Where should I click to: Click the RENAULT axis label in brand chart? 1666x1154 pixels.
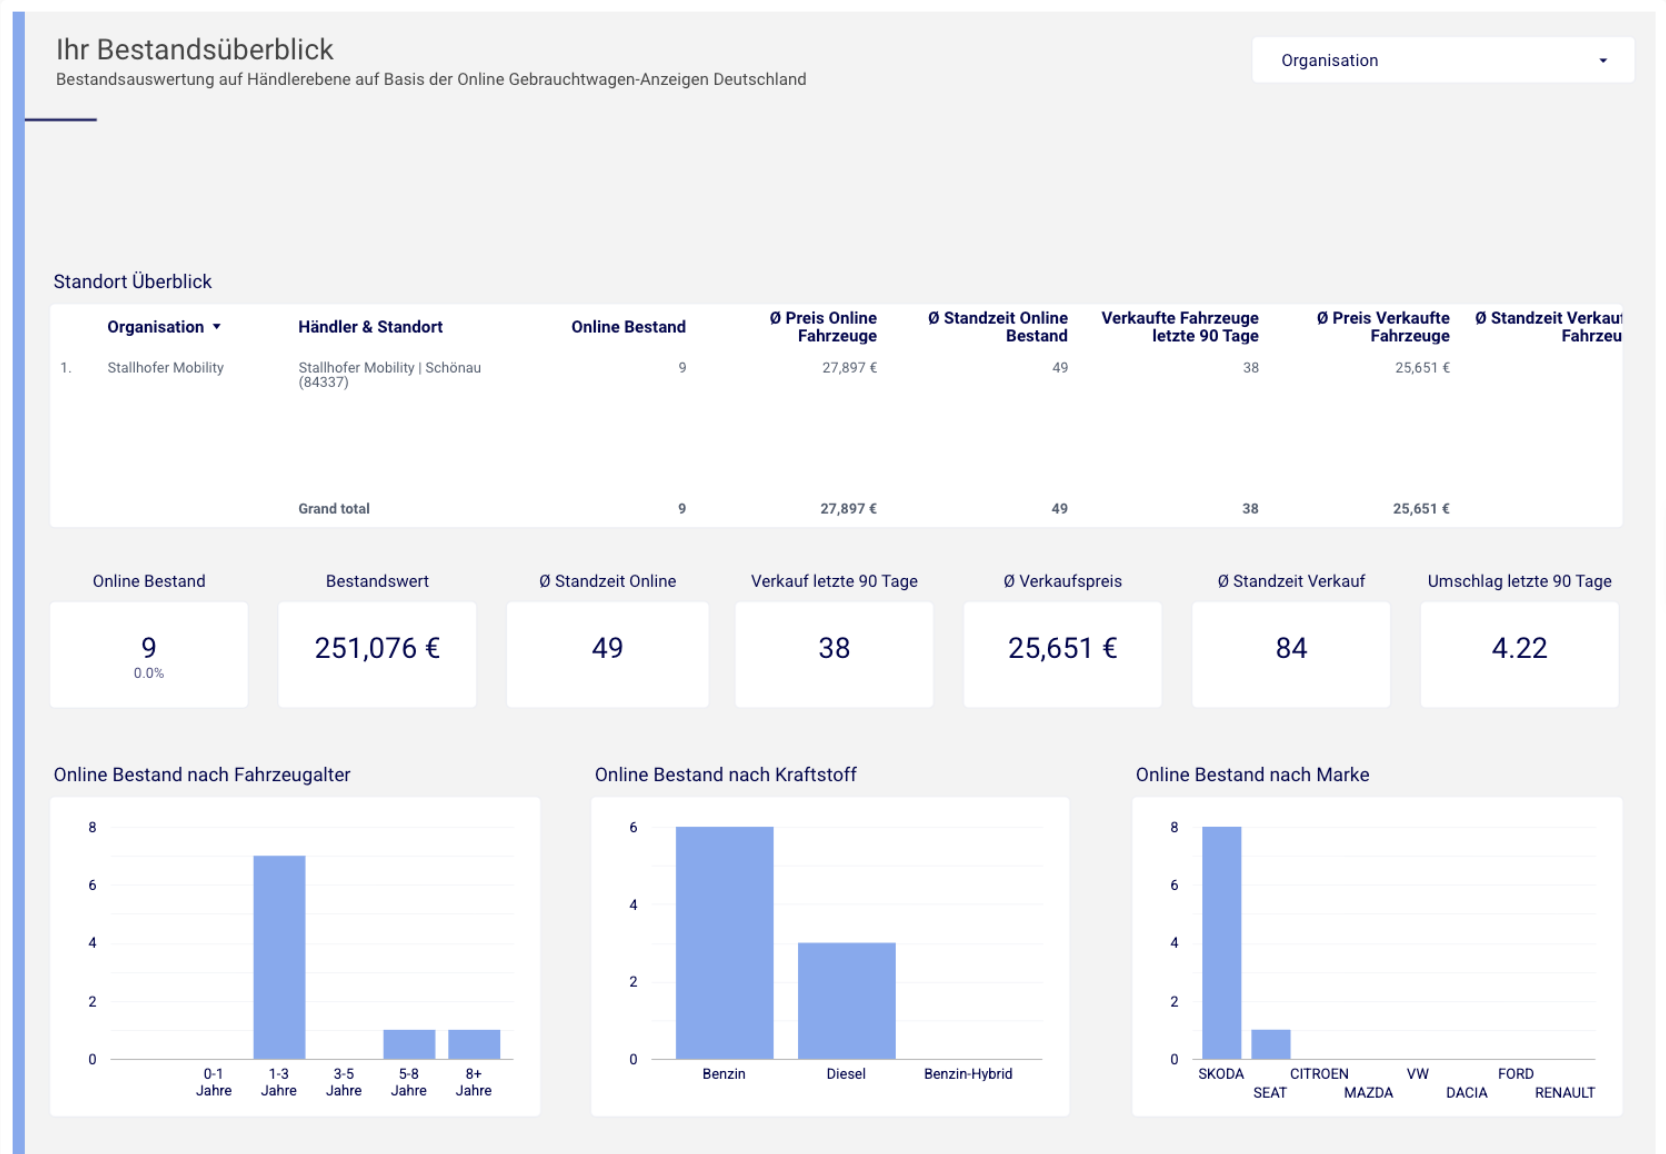tap(1564, 1093)
